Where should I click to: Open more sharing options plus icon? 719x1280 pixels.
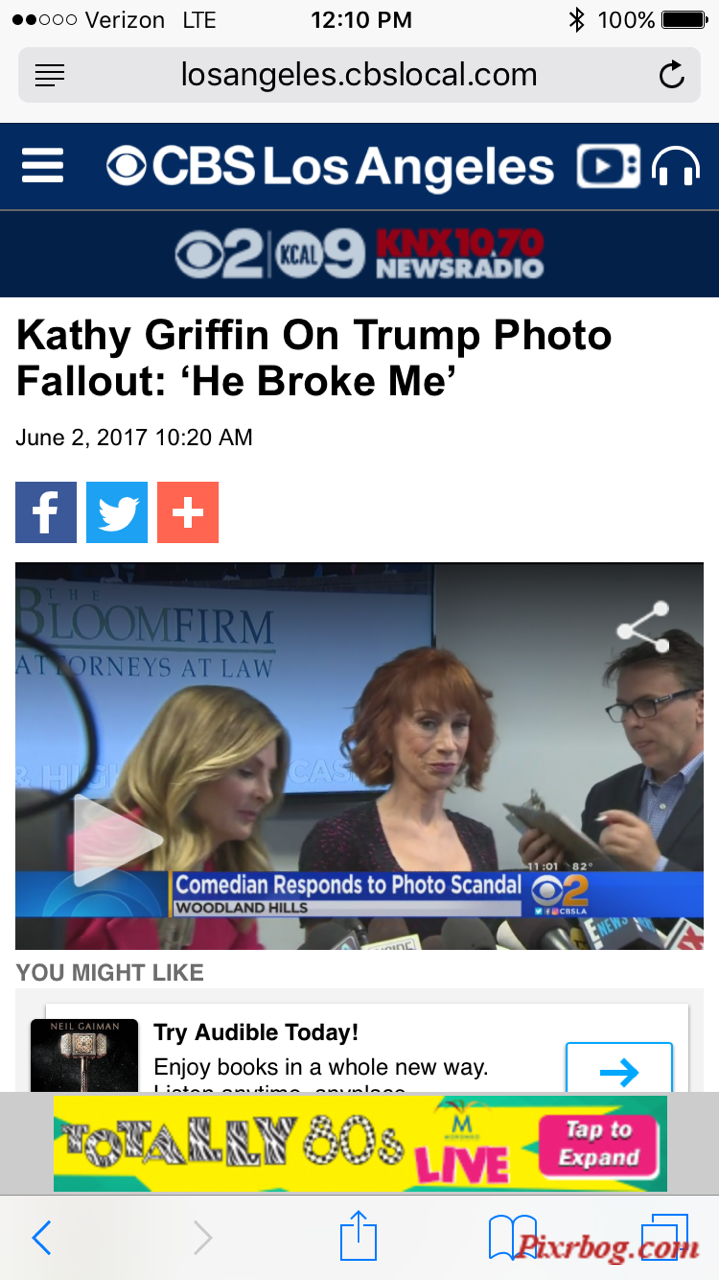(188, 513)
